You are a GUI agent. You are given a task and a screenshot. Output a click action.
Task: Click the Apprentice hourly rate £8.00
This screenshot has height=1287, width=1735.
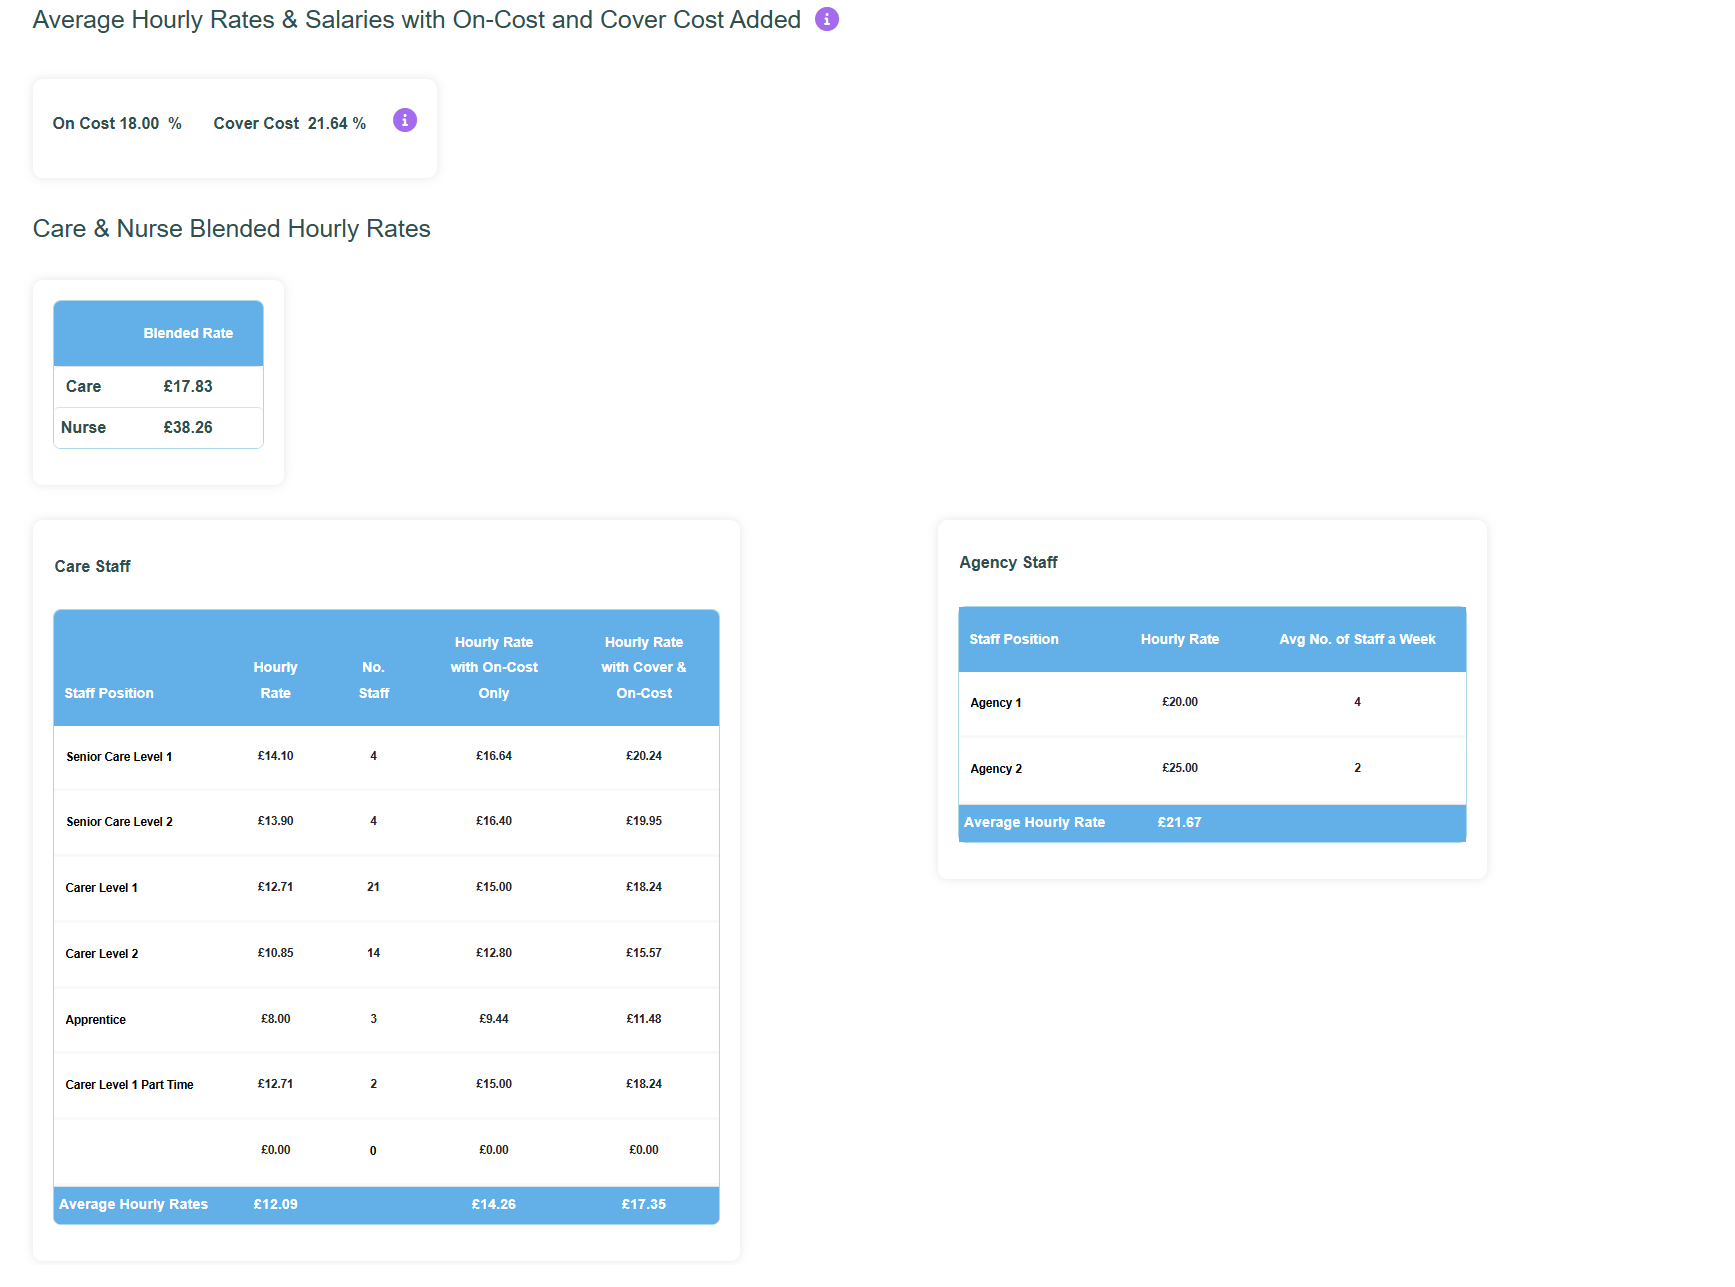tap(275, 1019)
